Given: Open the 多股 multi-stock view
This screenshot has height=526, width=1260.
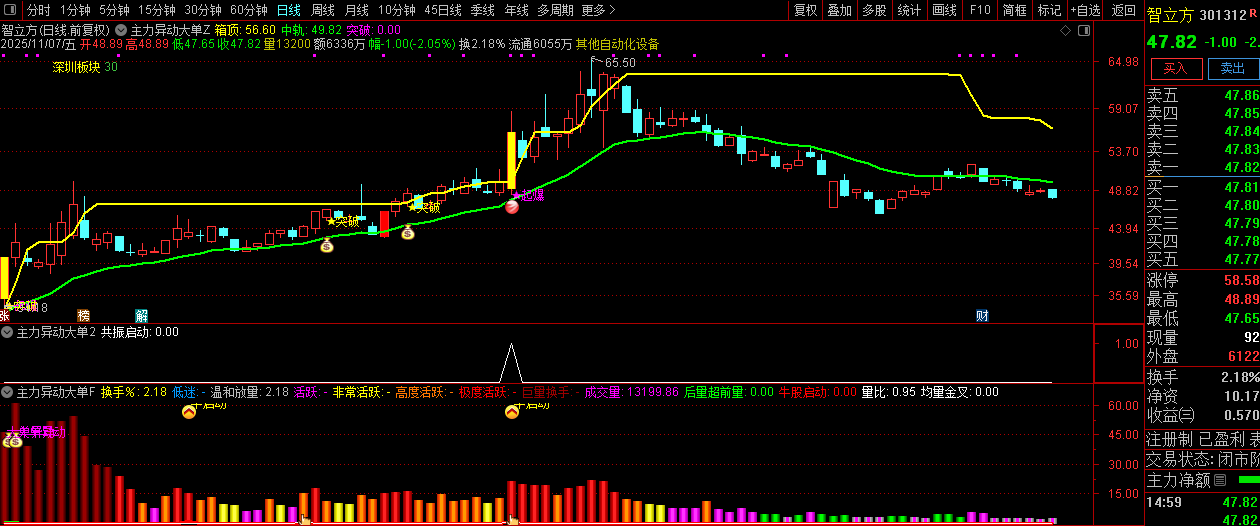Looking at the screenshot, I should point(874,10).
